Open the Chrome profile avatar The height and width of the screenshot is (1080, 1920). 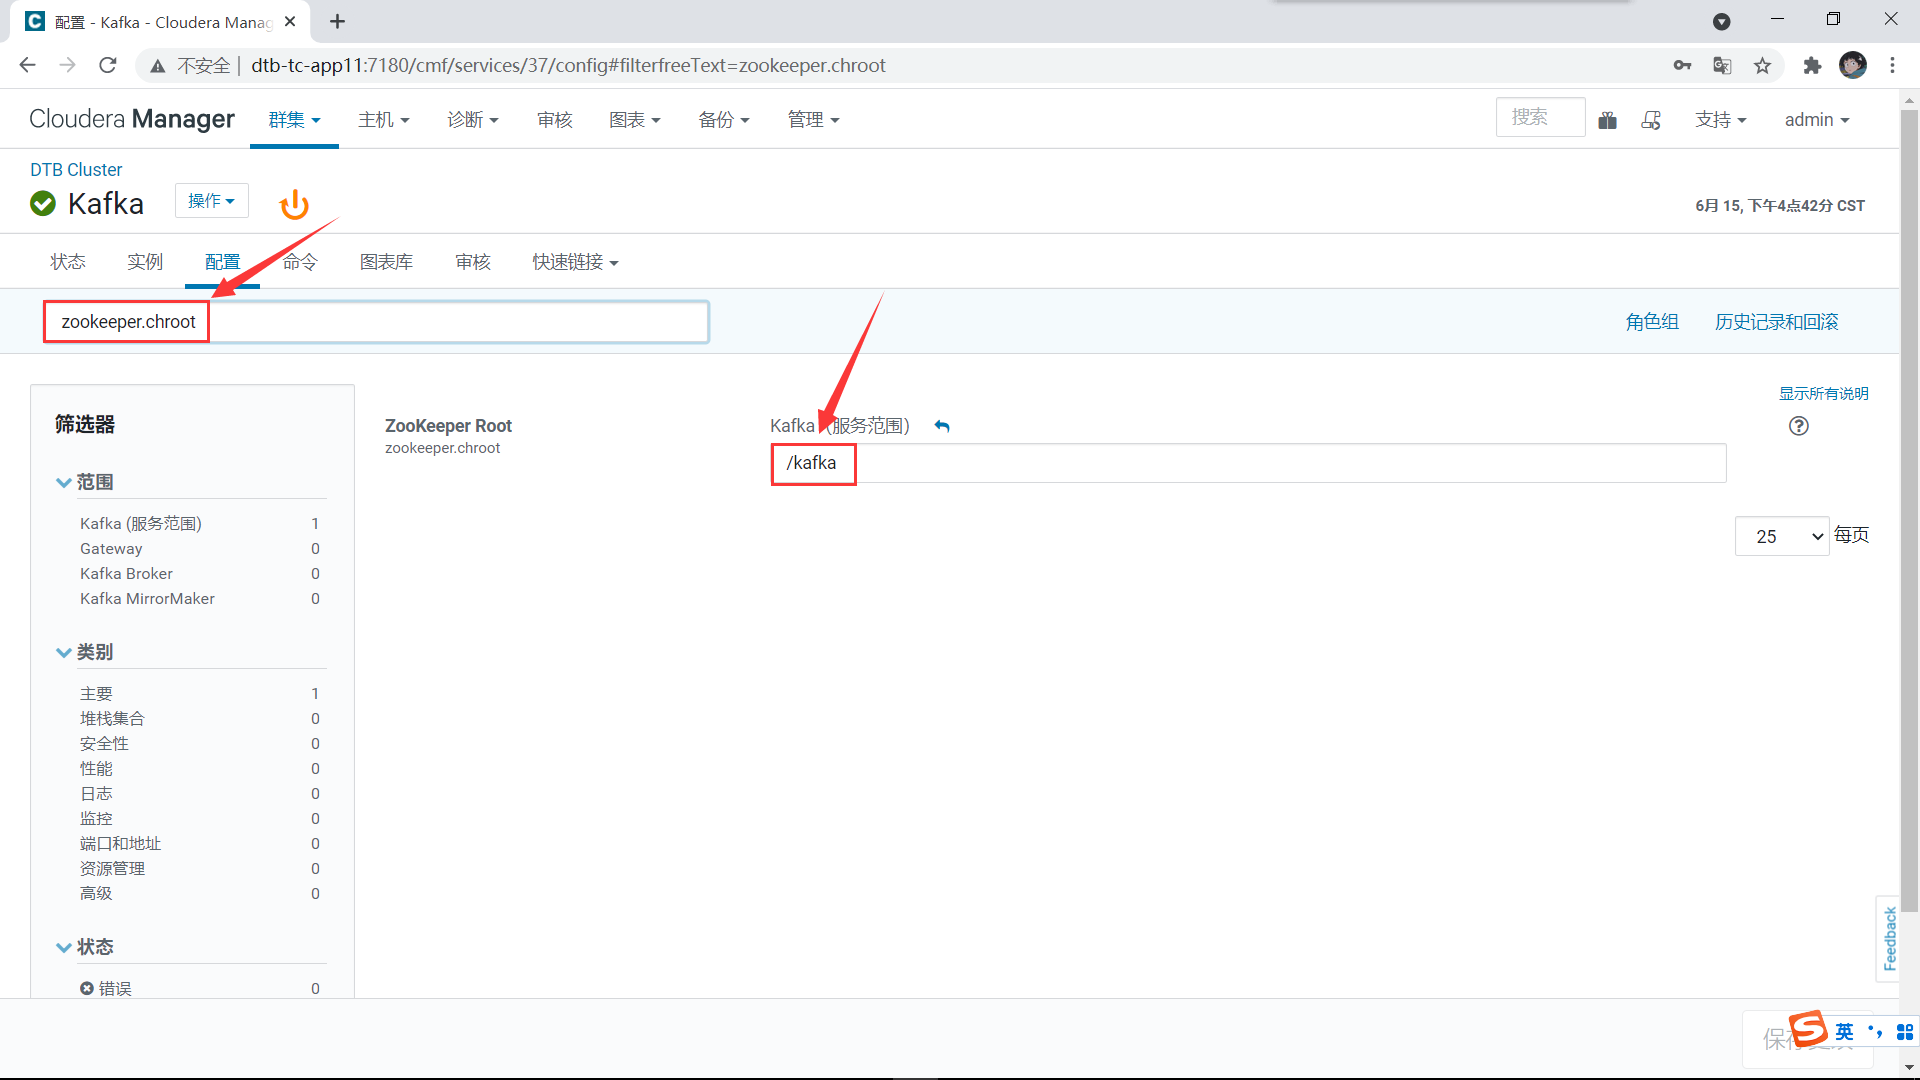point(1853,65)
